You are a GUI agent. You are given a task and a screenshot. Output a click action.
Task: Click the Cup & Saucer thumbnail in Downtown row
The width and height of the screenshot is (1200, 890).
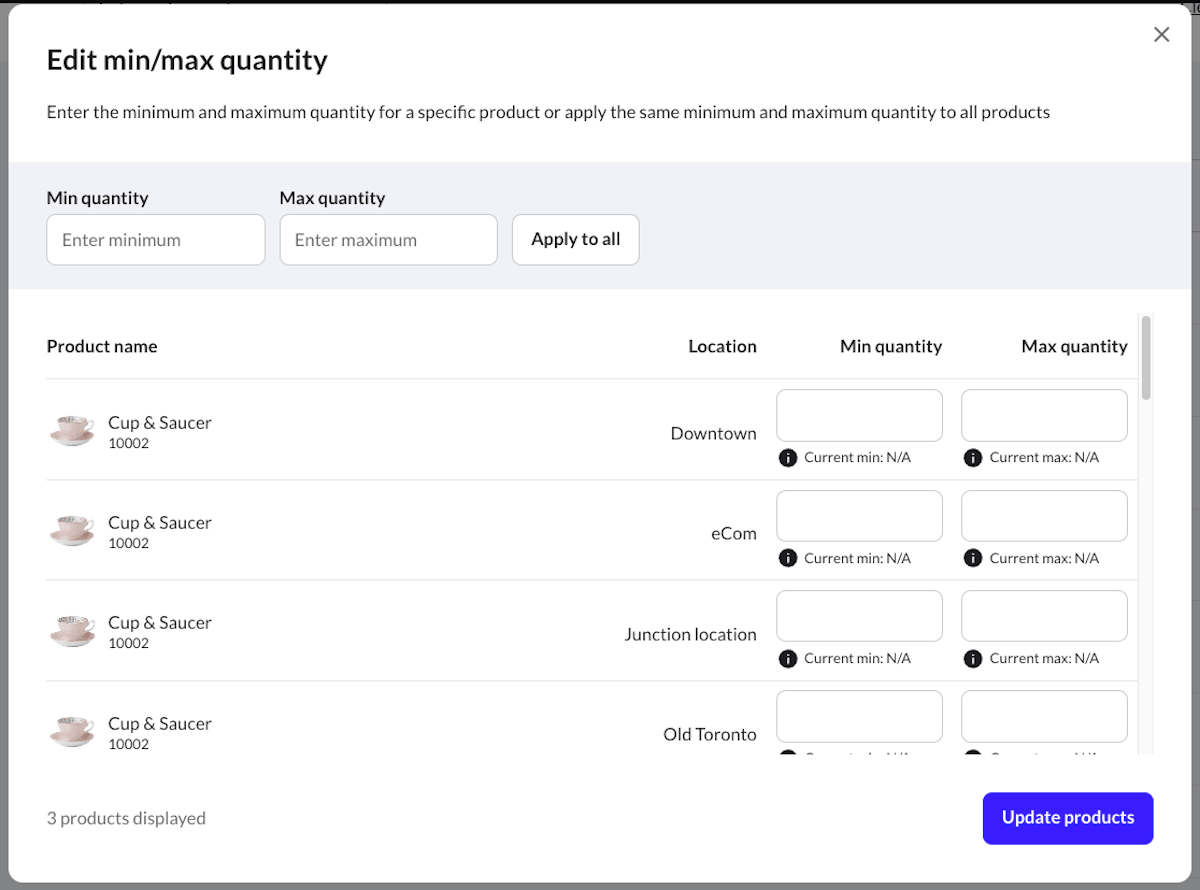pyautogui.click(x=72, y=431)
